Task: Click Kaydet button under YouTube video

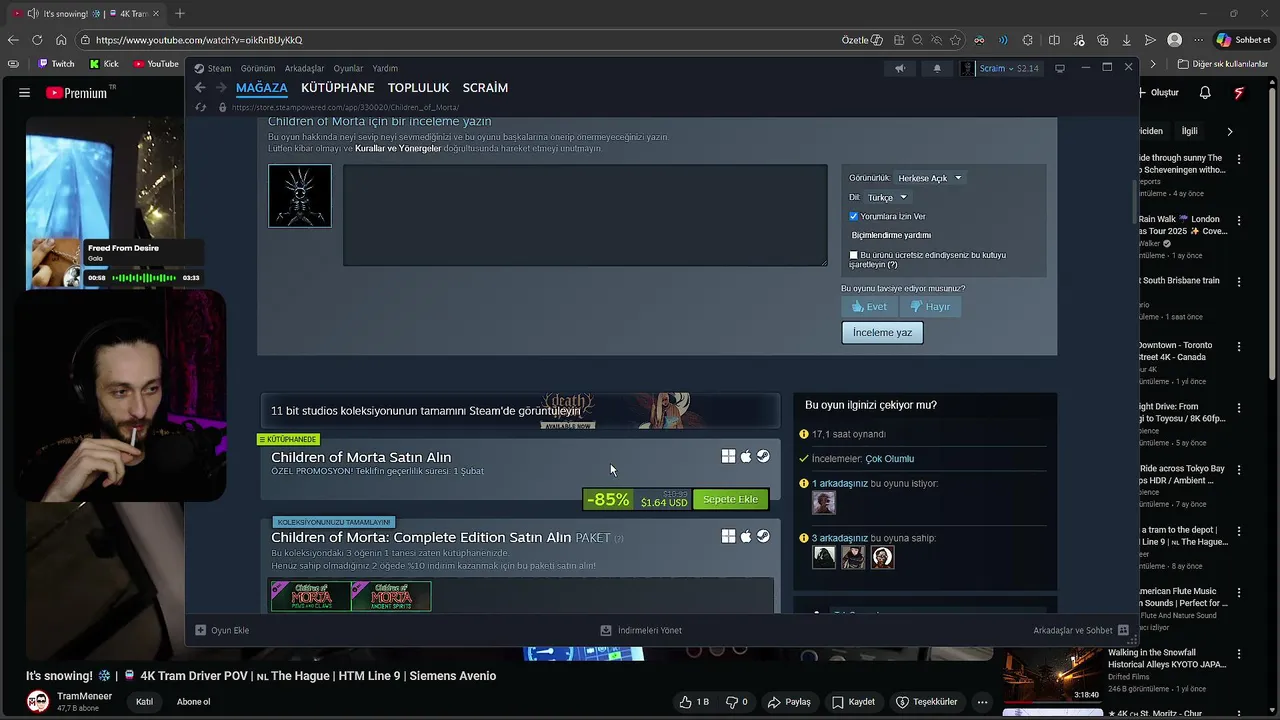Action: click(x=853, y=702)
